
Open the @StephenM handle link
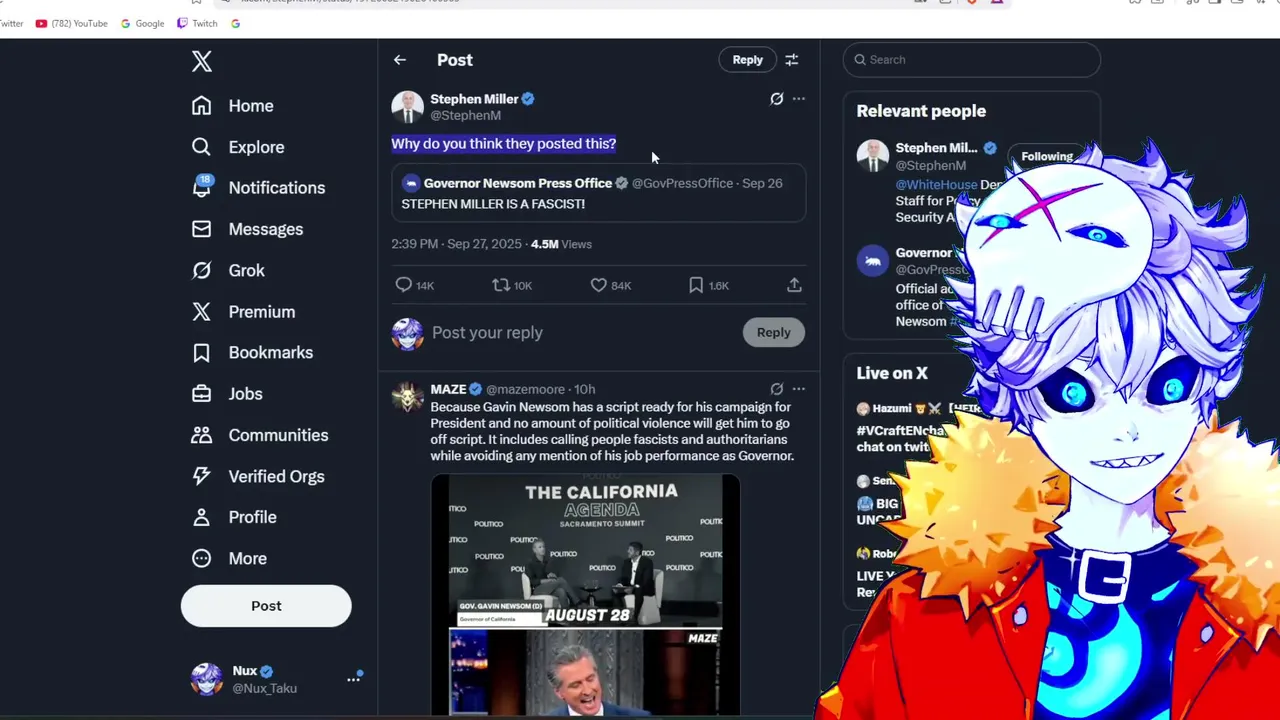coord(465,115)
